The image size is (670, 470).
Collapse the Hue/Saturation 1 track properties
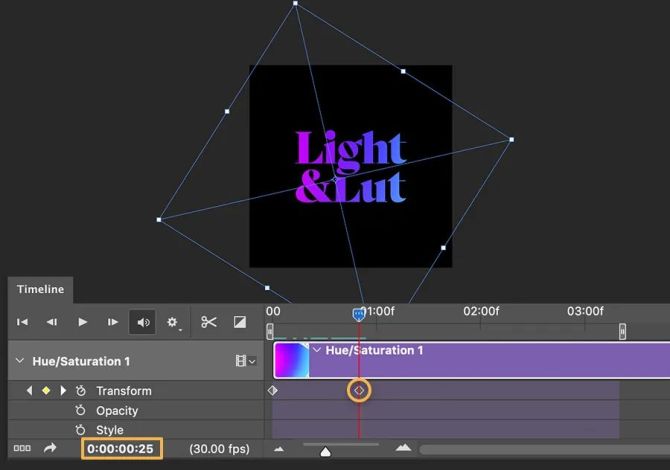[x=20, y=361]
